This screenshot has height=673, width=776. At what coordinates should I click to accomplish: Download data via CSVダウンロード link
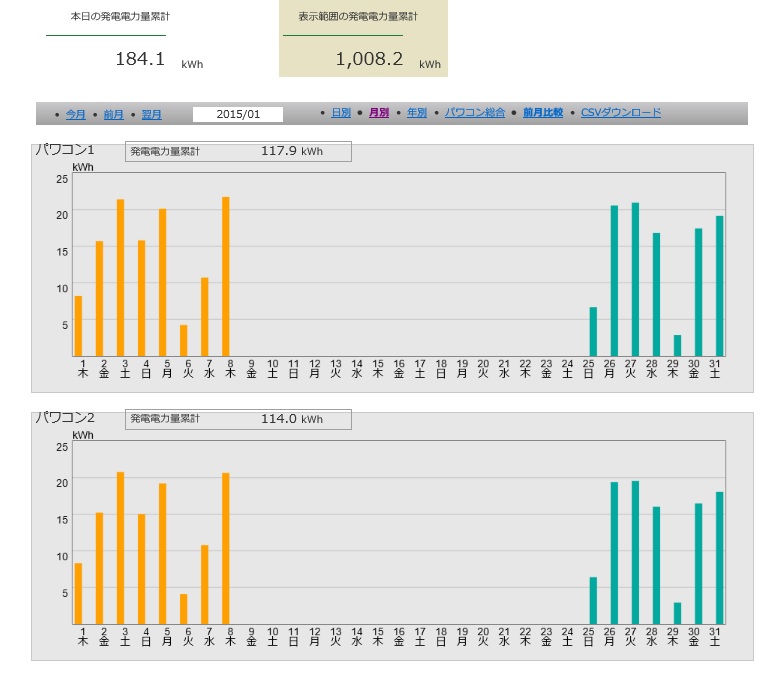click(x=621, y=113)
